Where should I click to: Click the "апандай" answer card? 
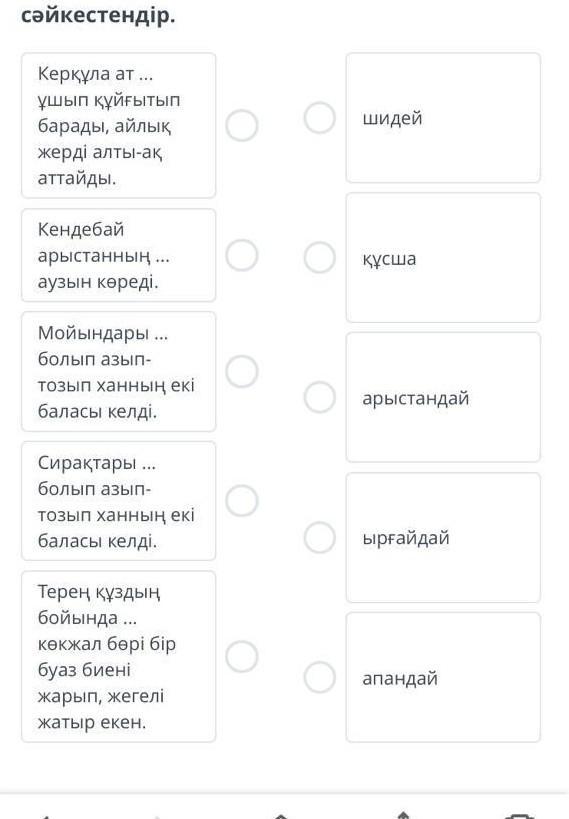click(443, 677)
